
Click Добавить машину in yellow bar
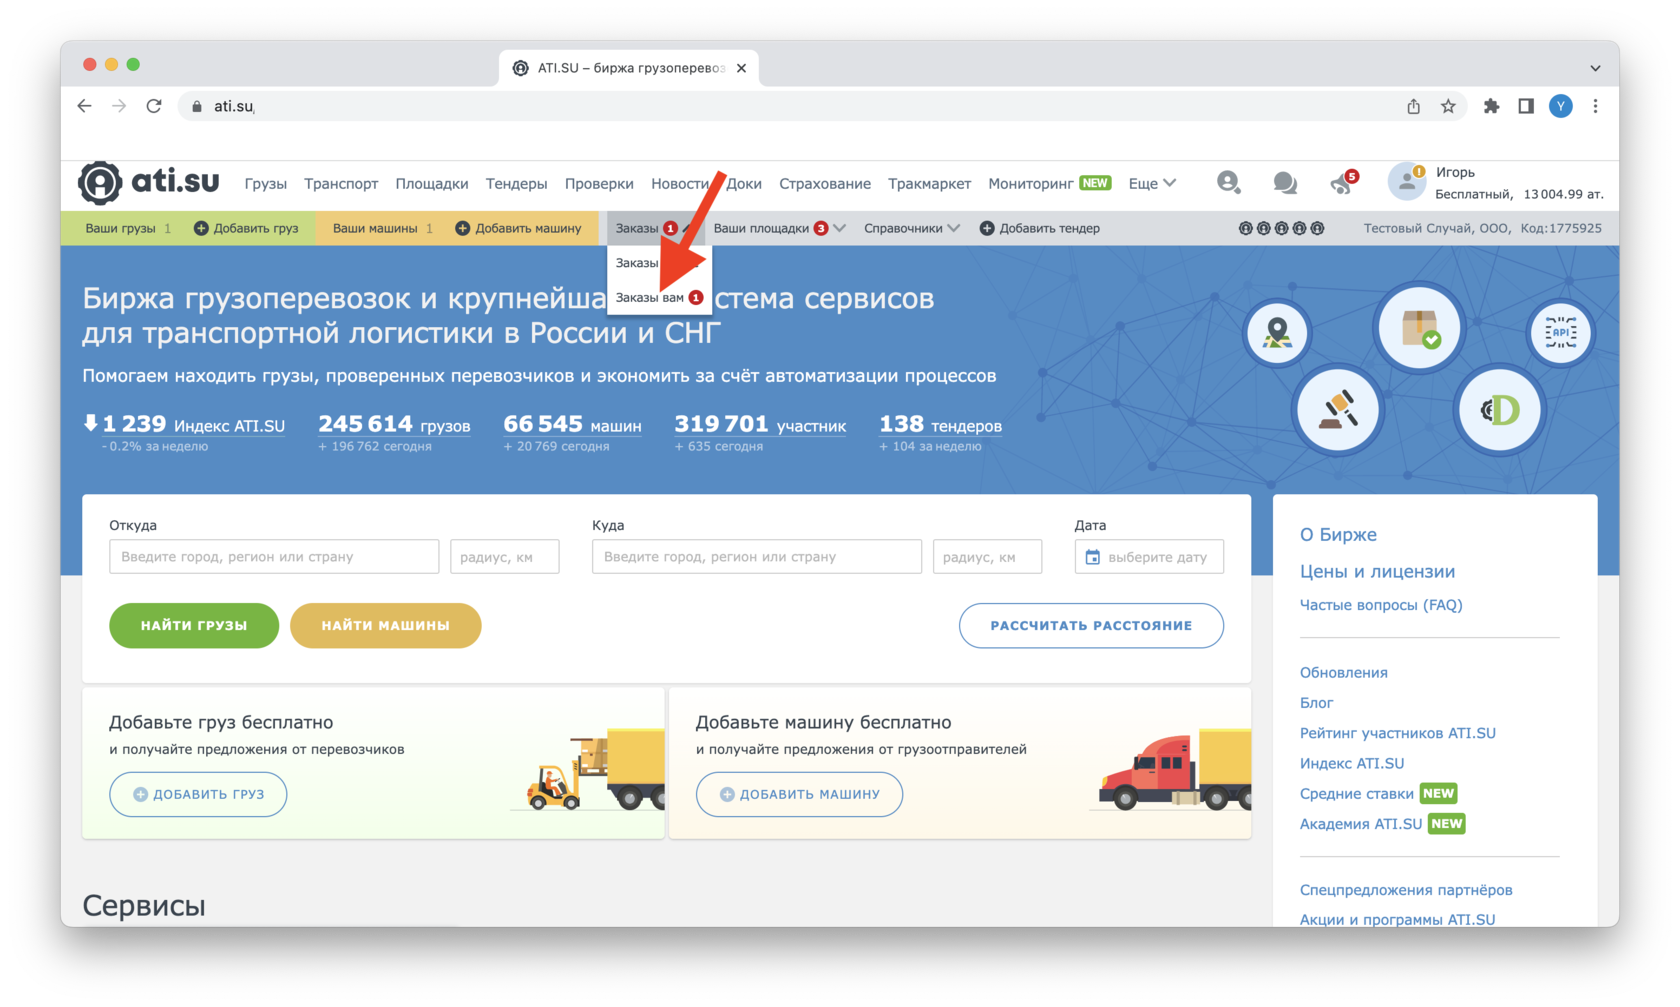click(518, 228)
